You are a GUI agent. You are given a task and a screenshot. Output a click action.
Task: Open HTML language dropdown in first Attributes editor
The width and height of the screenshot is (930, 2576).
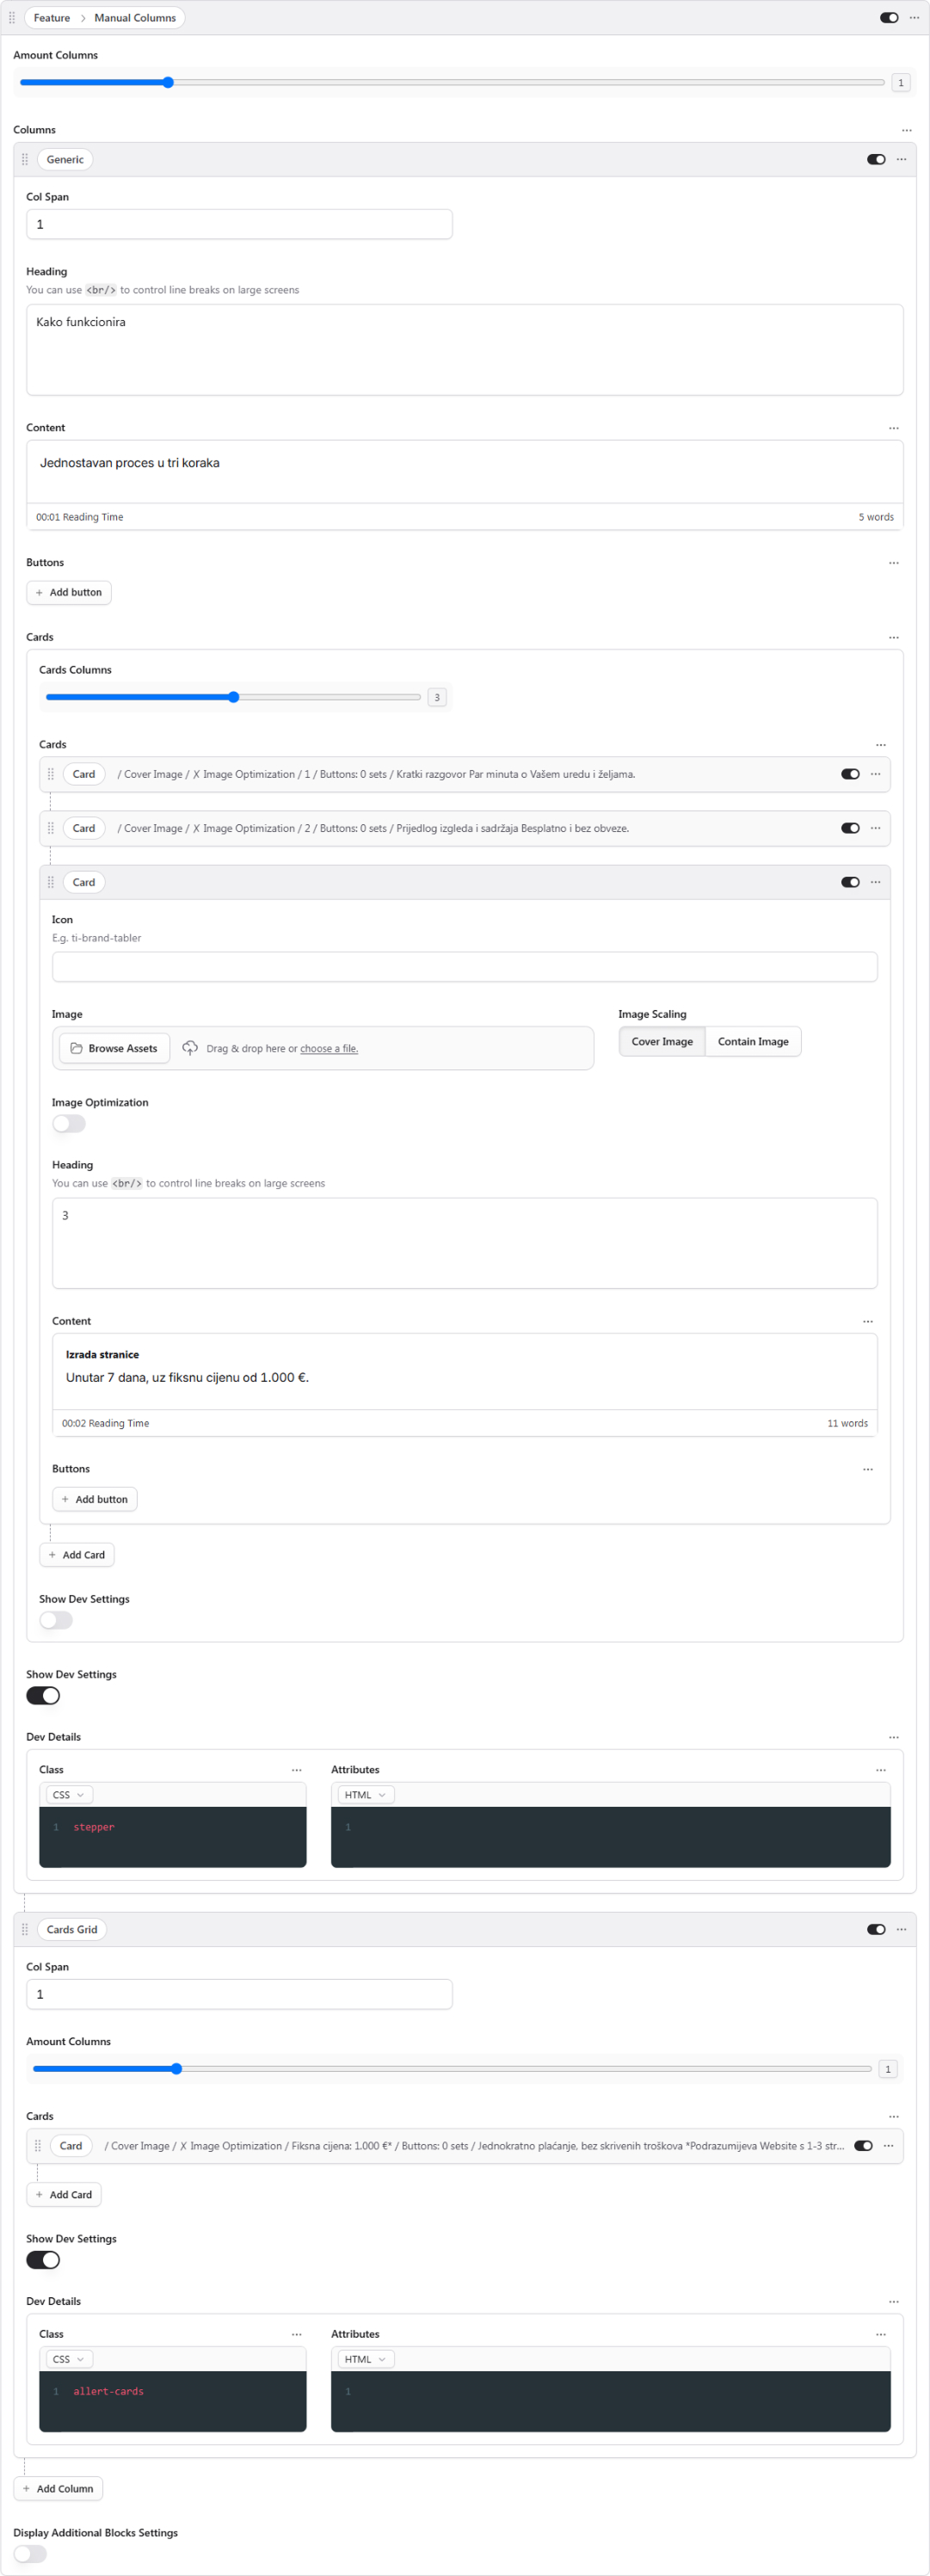click(x=365, y=1795)
